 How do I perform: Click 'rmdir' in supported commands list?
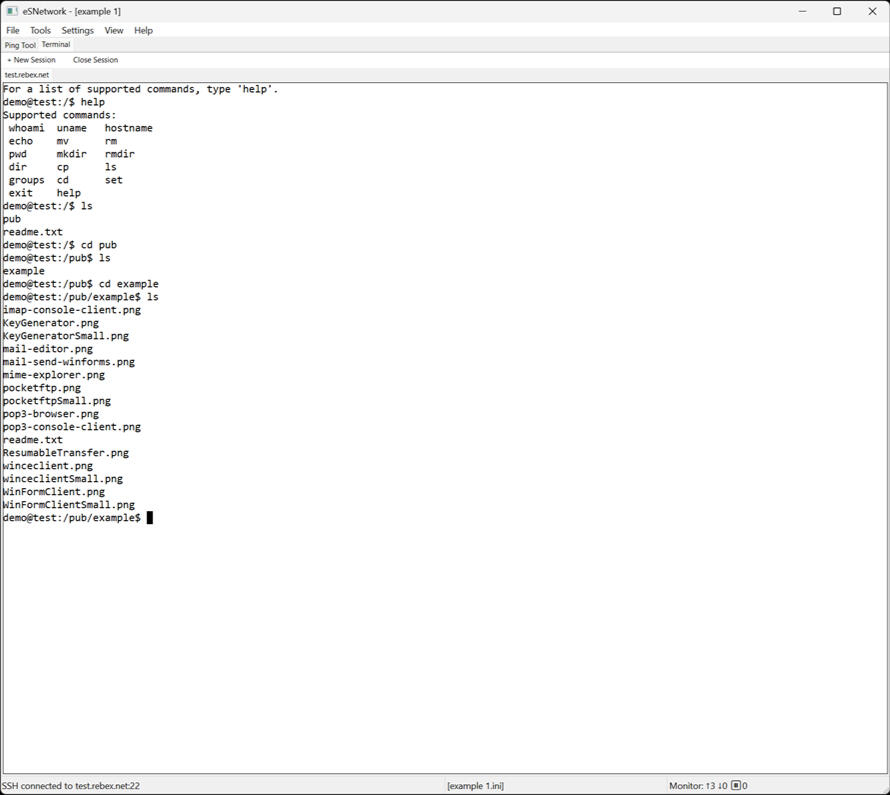pyautogui.click(x=120, y=154)
